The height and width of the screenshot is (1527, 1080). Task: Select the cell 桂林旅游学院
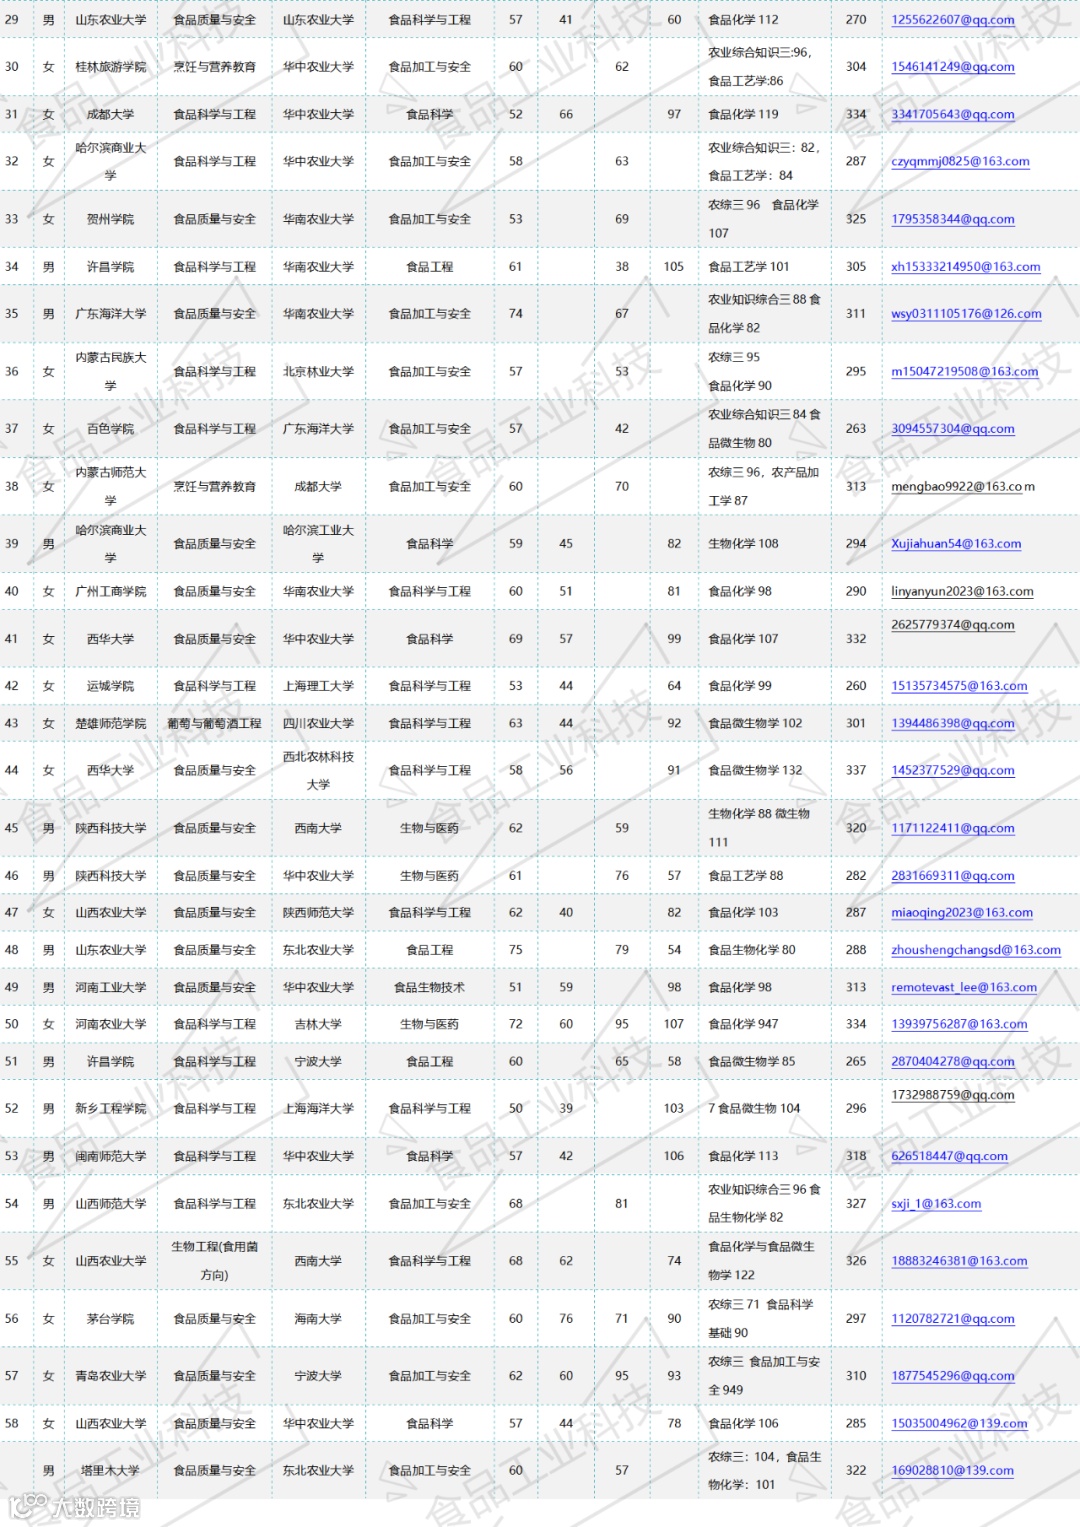point(110,67)
